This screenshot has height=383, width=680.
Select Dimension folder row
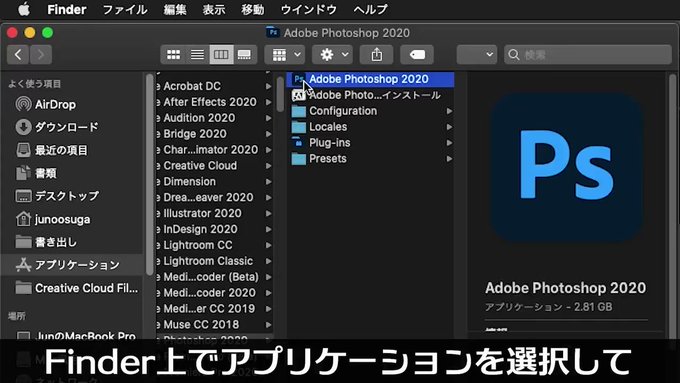click(x=214, y=182)
